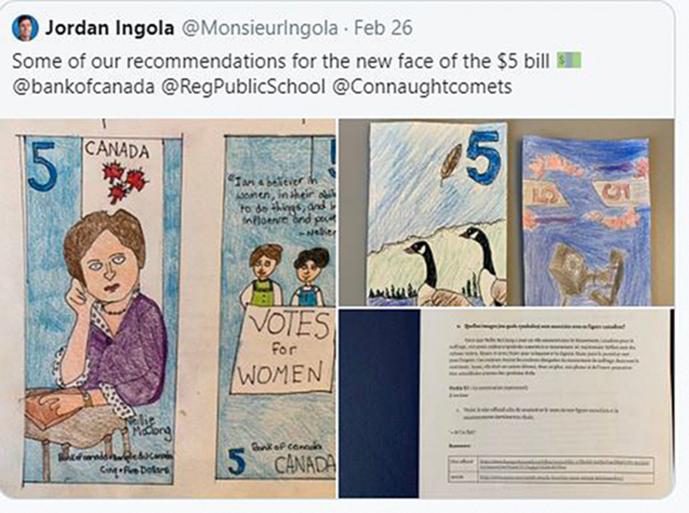Open the @RegPublicSchool mention
689x513 pixels.
[243, 87]
